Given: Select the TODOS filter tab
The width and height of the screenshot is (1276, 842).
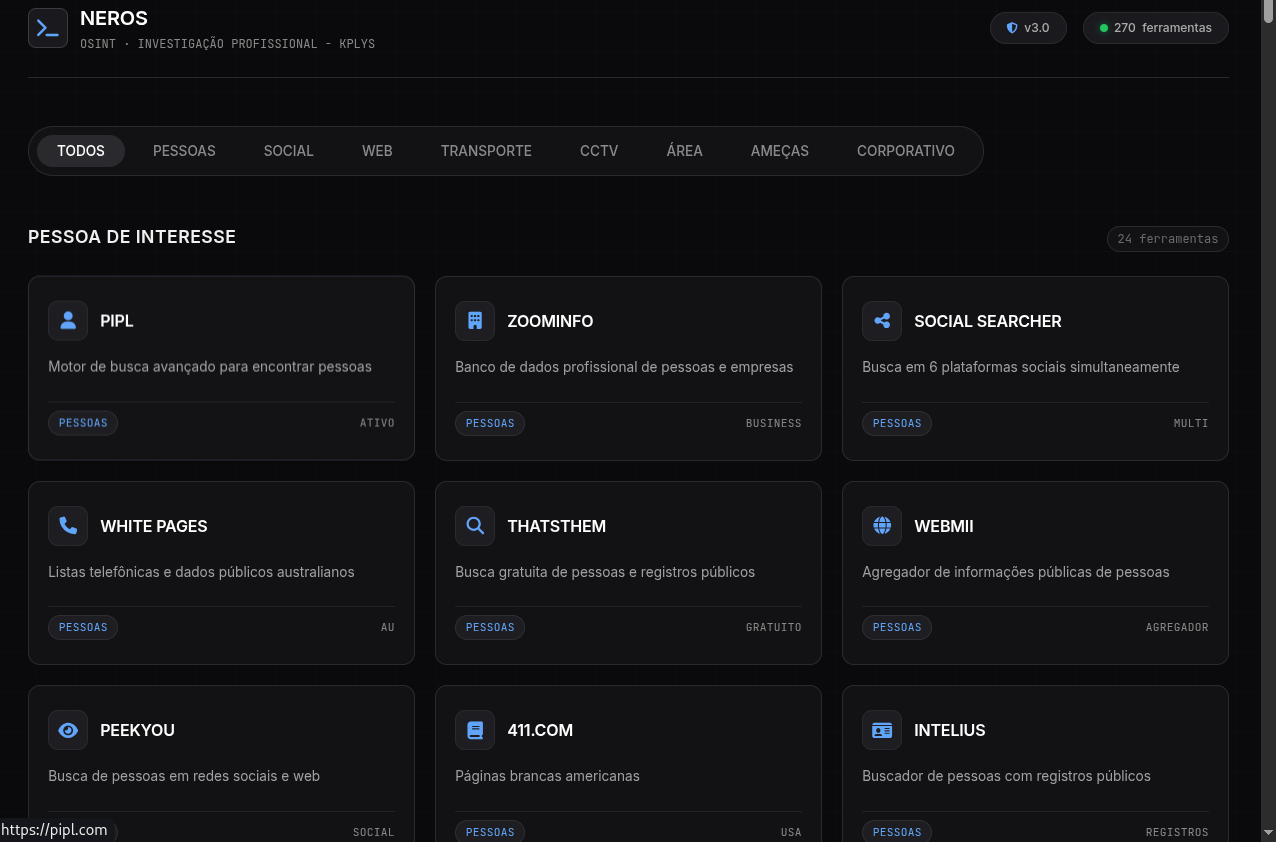Looking at the screenshot, I should [81, 151].
